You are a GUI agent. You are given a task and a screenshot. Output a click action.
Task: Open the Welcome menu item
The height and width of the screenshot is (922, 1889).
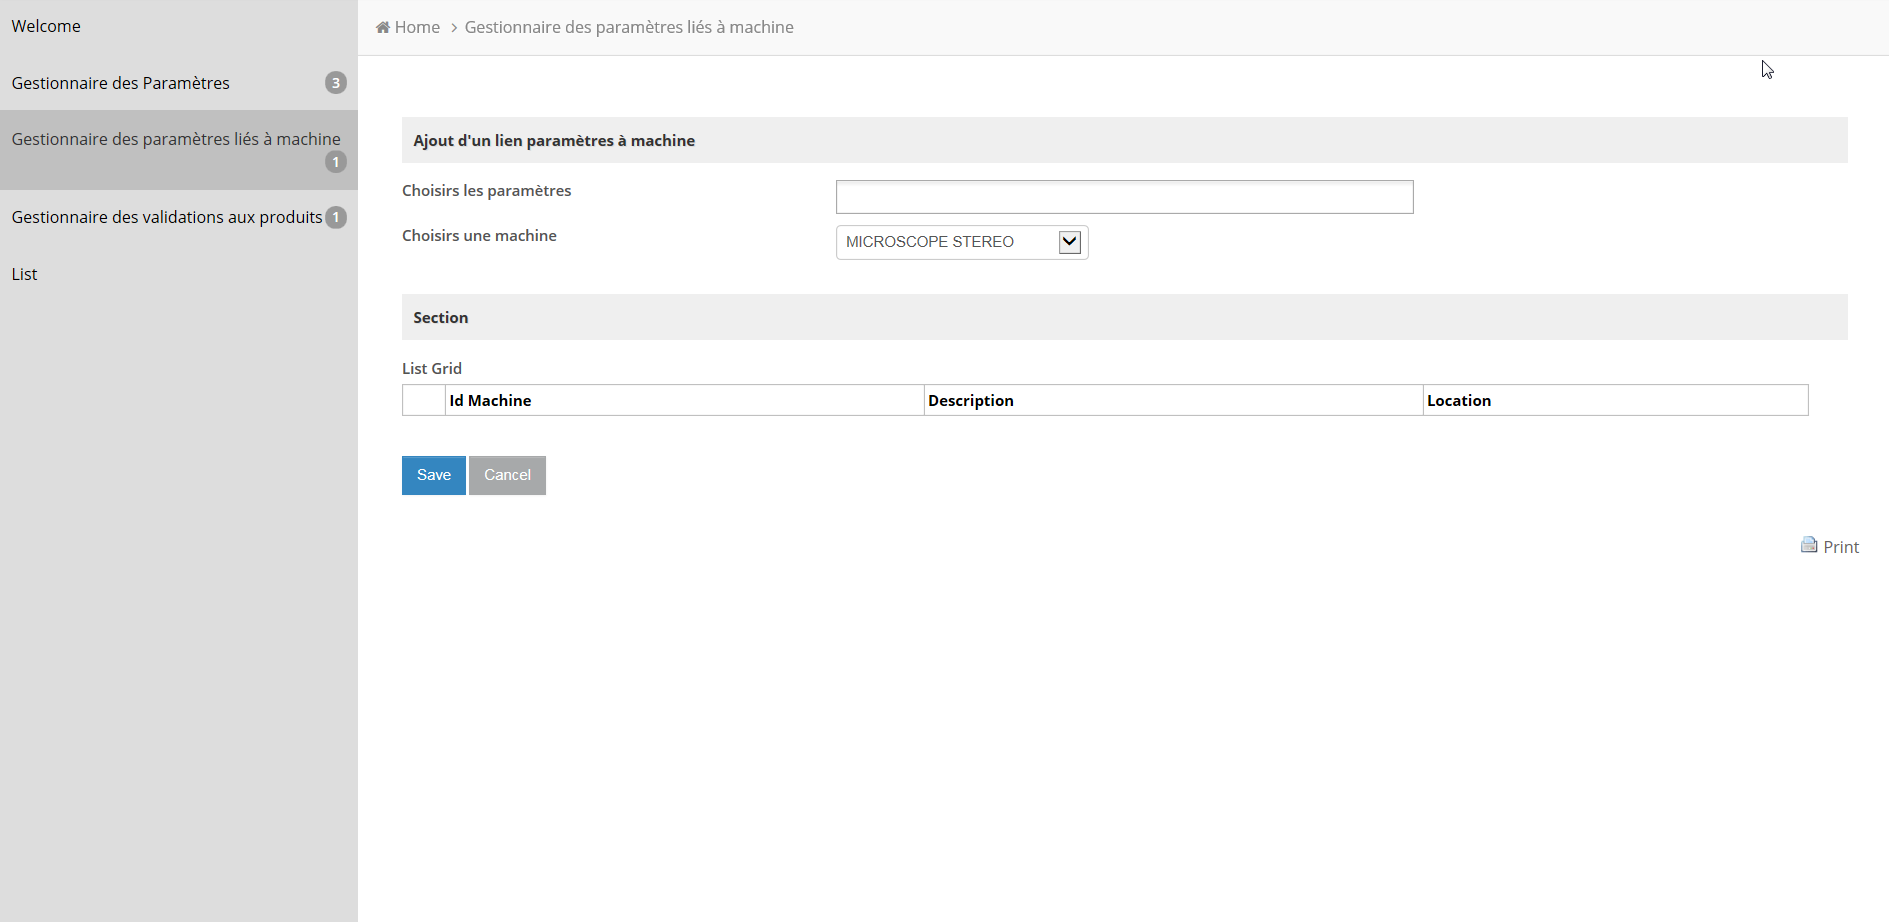tap(46, 26)
